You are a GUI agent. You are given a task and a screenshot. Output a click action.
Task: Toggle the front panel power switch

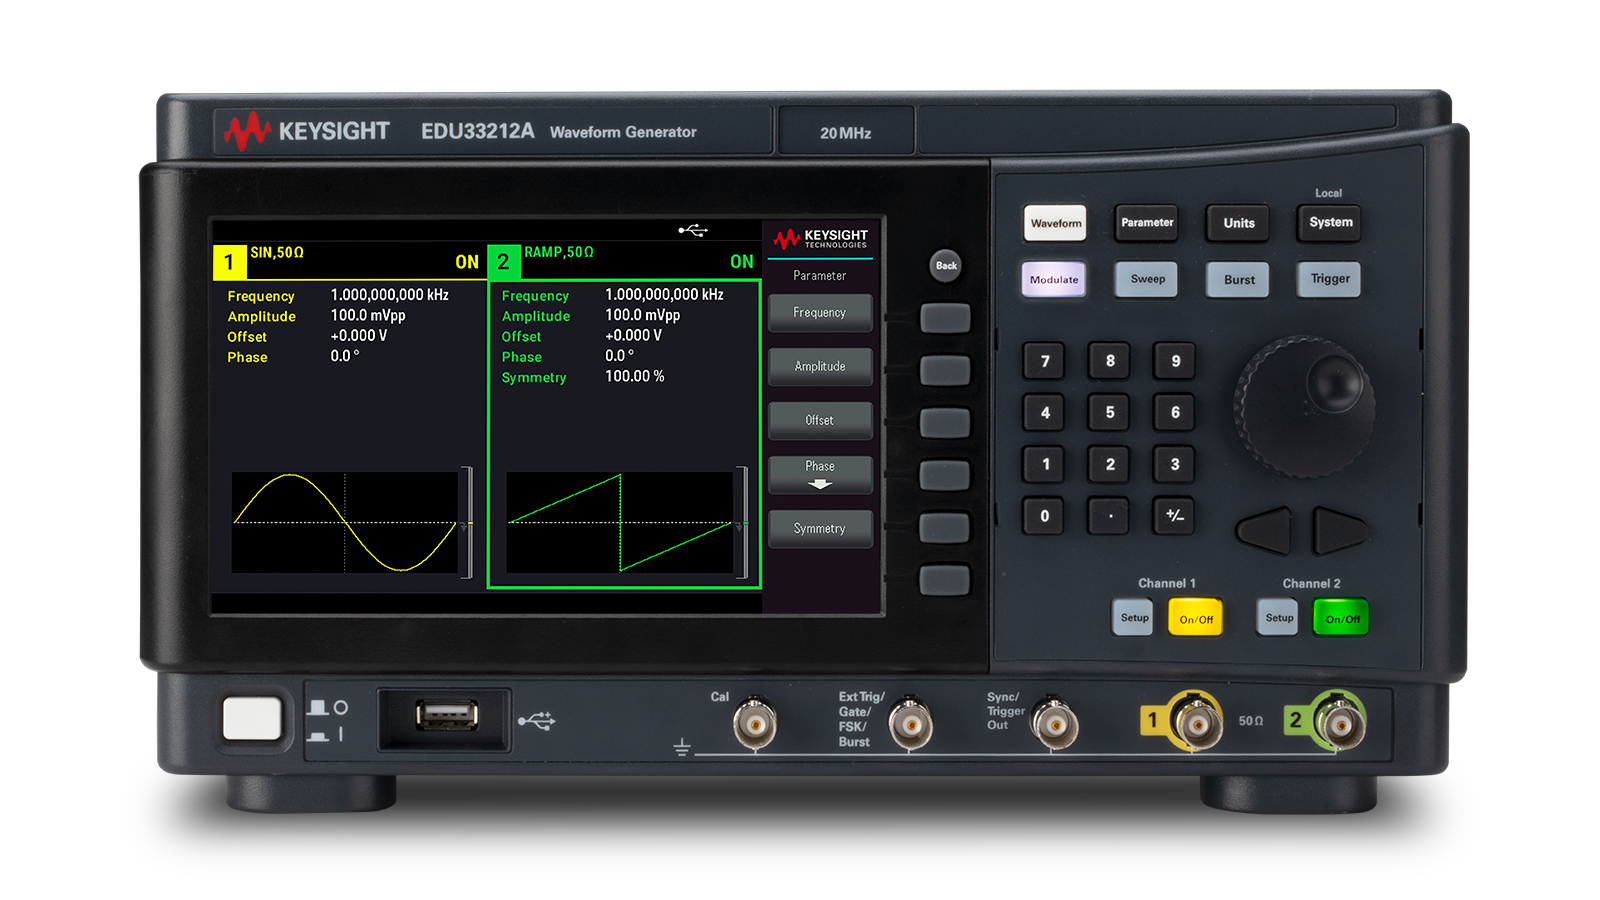click(252, 719)
